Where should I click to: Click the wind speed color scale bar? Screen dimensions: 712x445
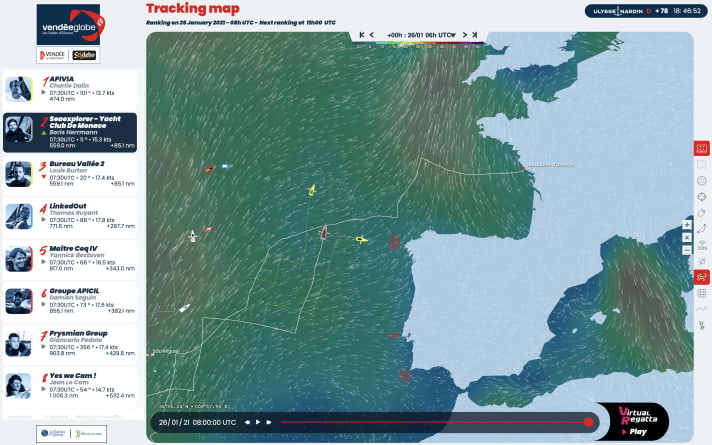pos(418,45)
